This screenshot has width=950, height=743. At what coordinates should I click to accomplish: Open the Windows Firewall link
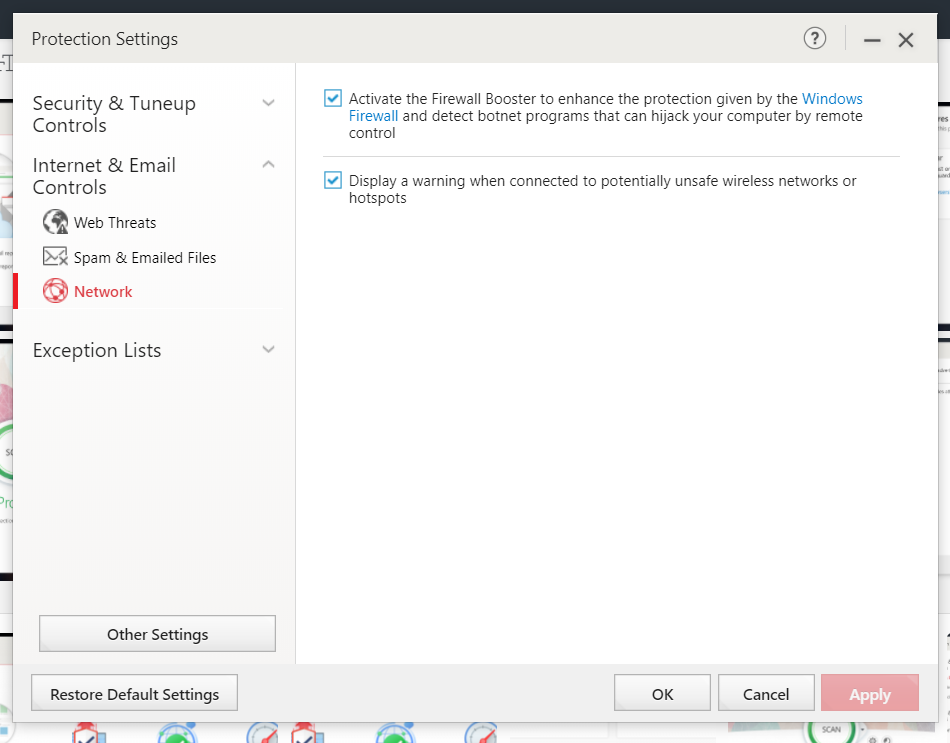pos(831,99)
